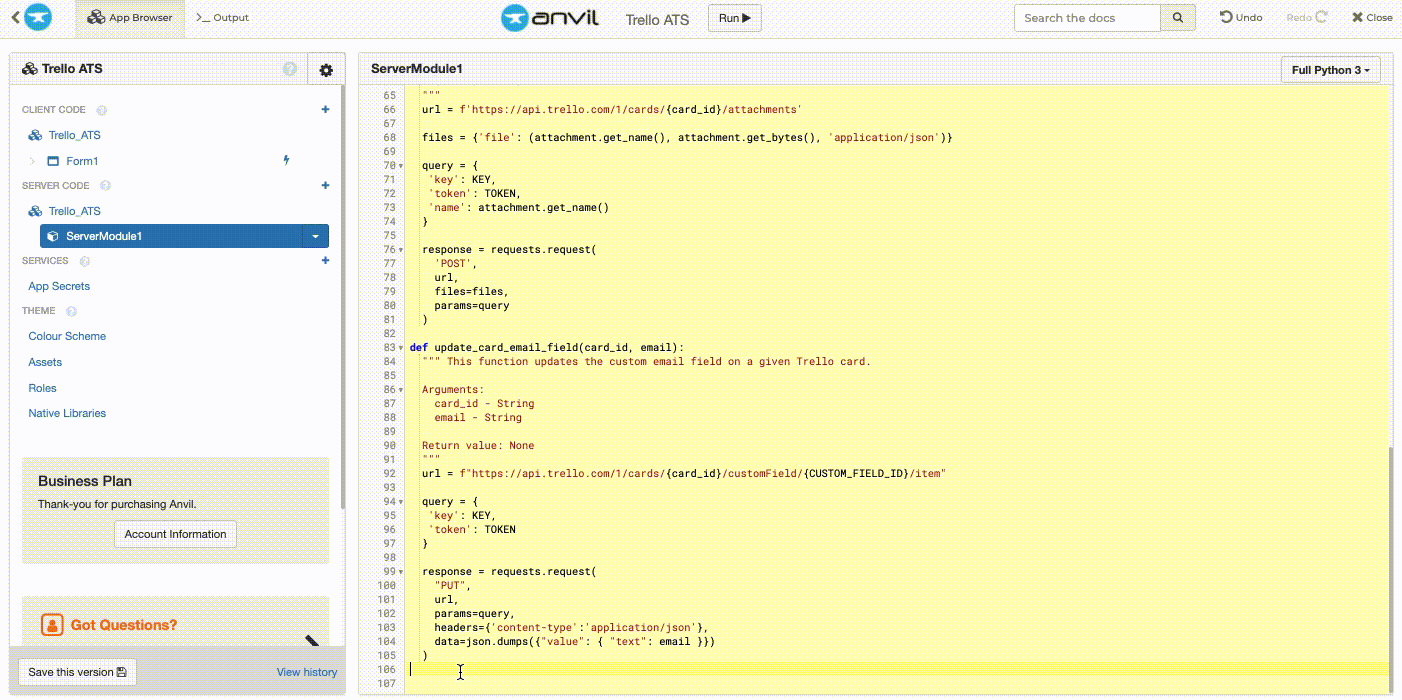Image resolution: width=1402 pixels, height=700 pixels.
Task: Place cursor on empty line 107
Action: click(898, 684)
